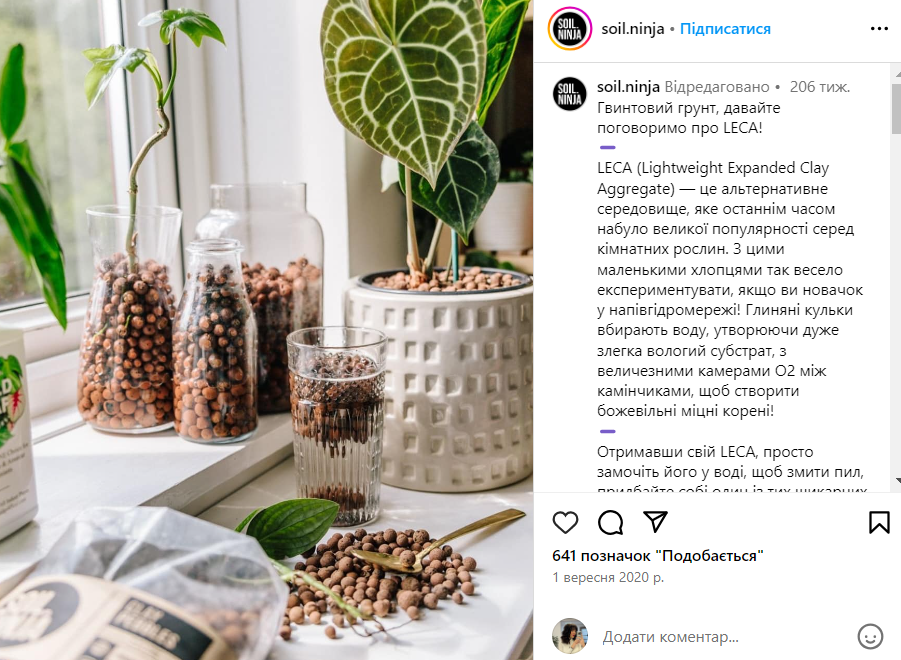Viewport: 901px width, 660px height.
Task: Open comments via speech bubble icon
Action: (610, 522)
